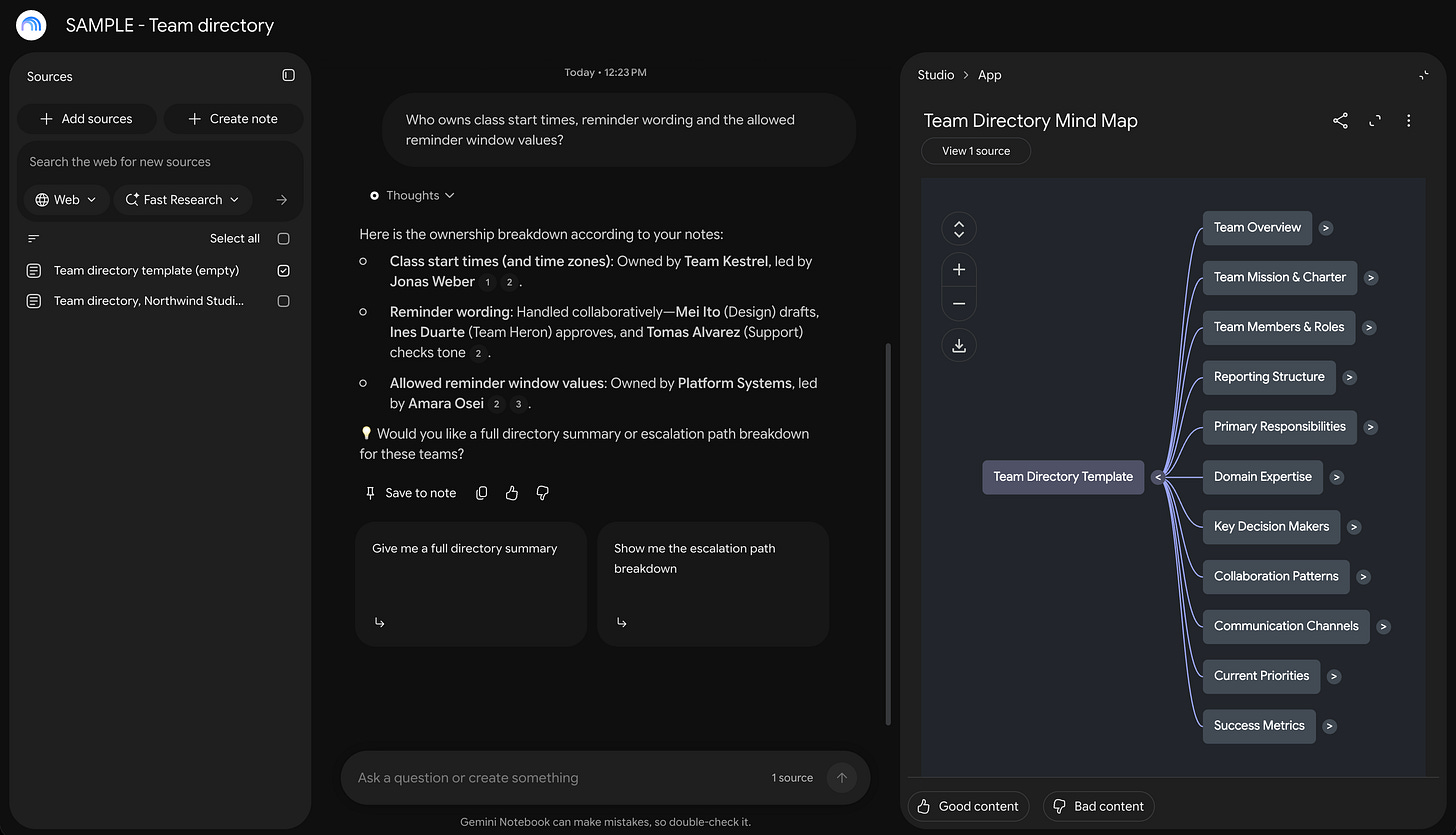Expand the Reporting Structure node
The image size is (1456, 835).
click(x=1349, y=378)
